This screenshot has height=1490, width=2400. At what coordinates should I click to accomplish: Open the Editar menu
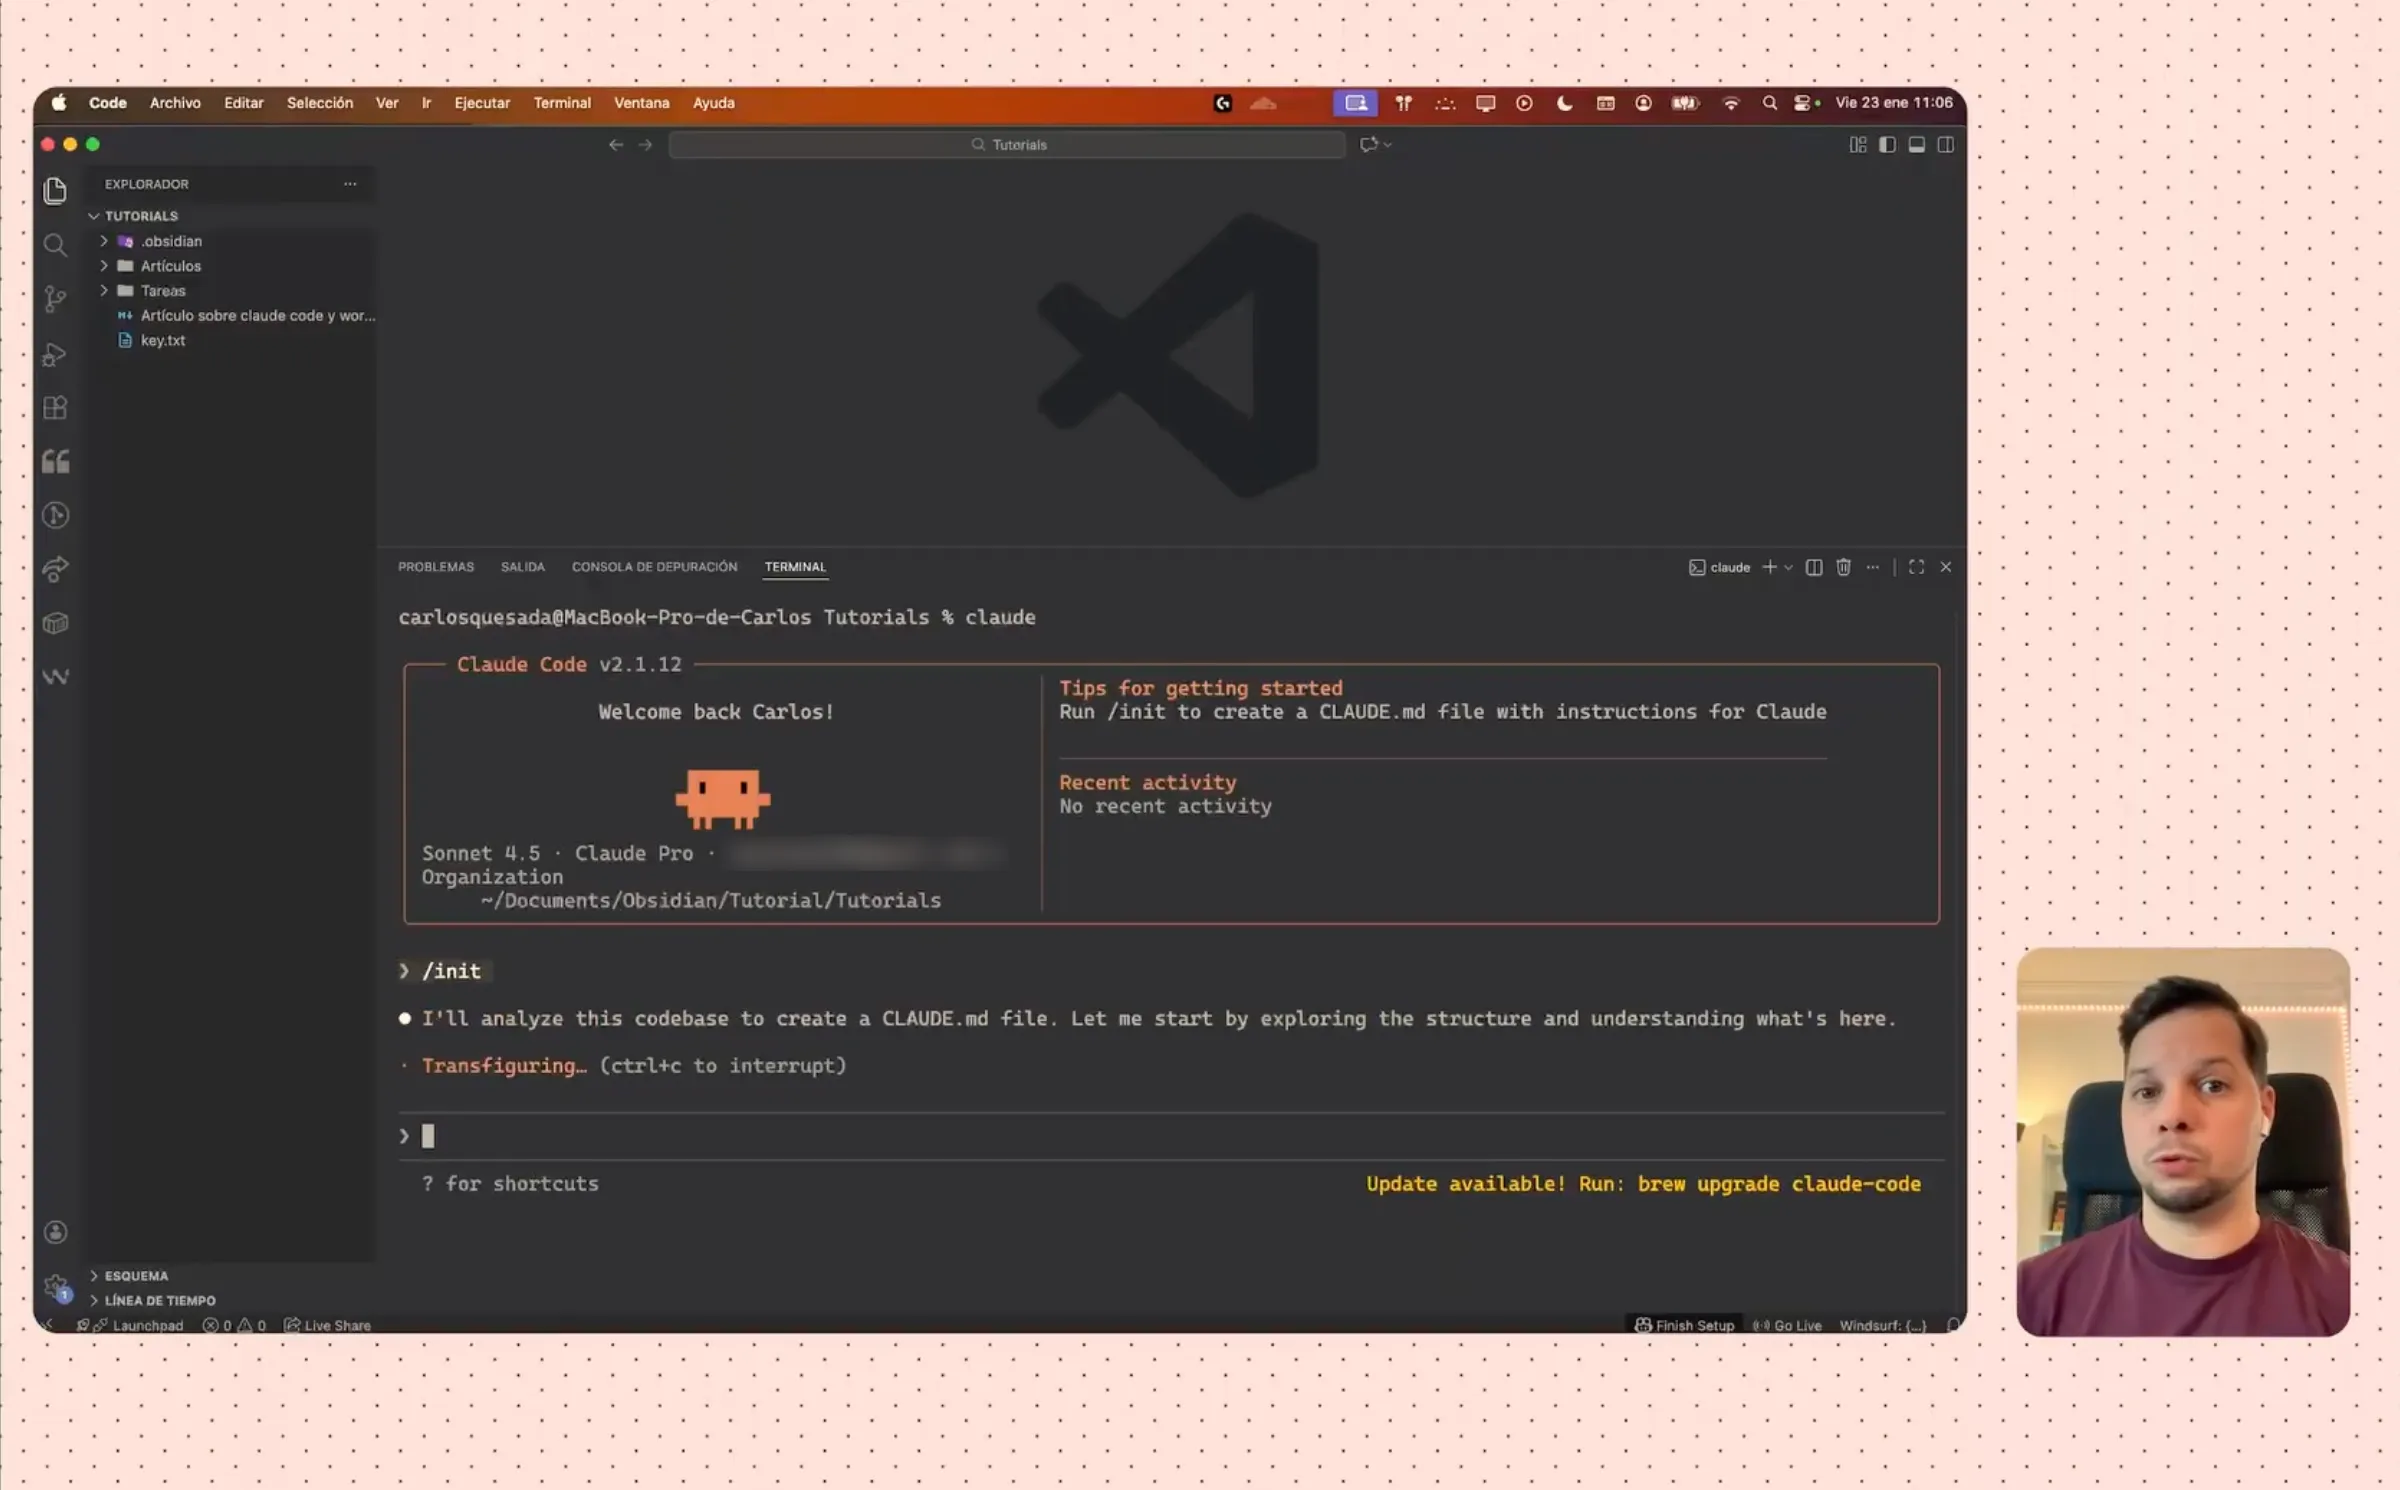click(244, 103)
